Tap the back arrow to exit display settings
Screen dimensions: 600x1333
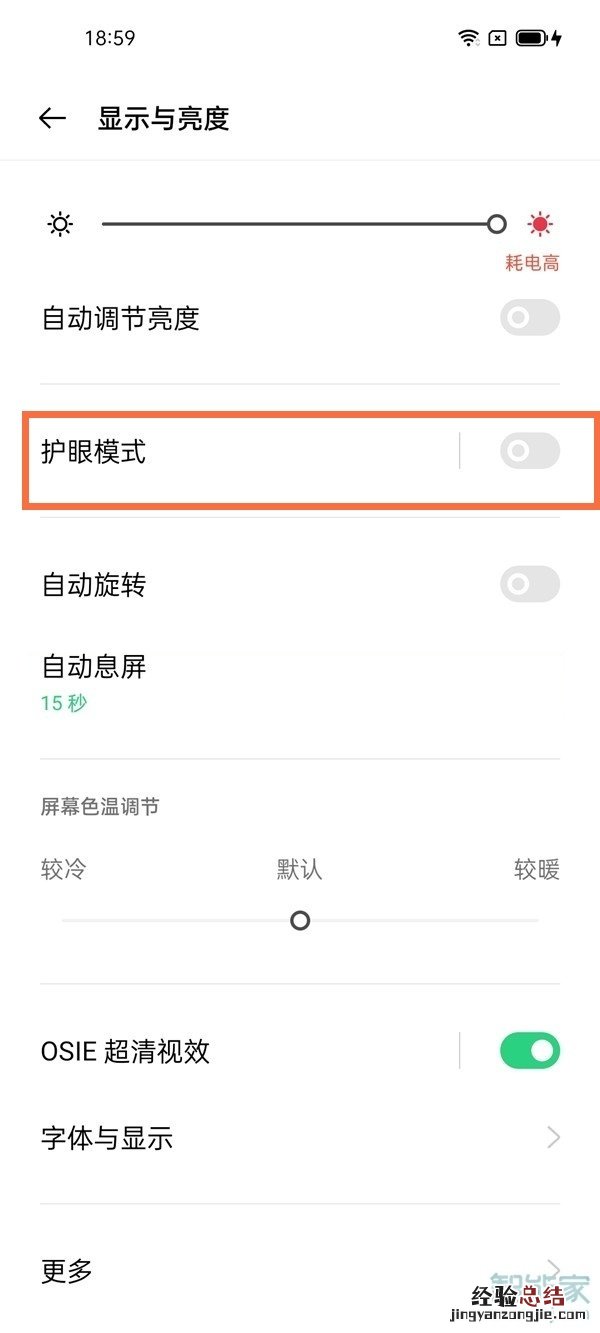(51, 117)
